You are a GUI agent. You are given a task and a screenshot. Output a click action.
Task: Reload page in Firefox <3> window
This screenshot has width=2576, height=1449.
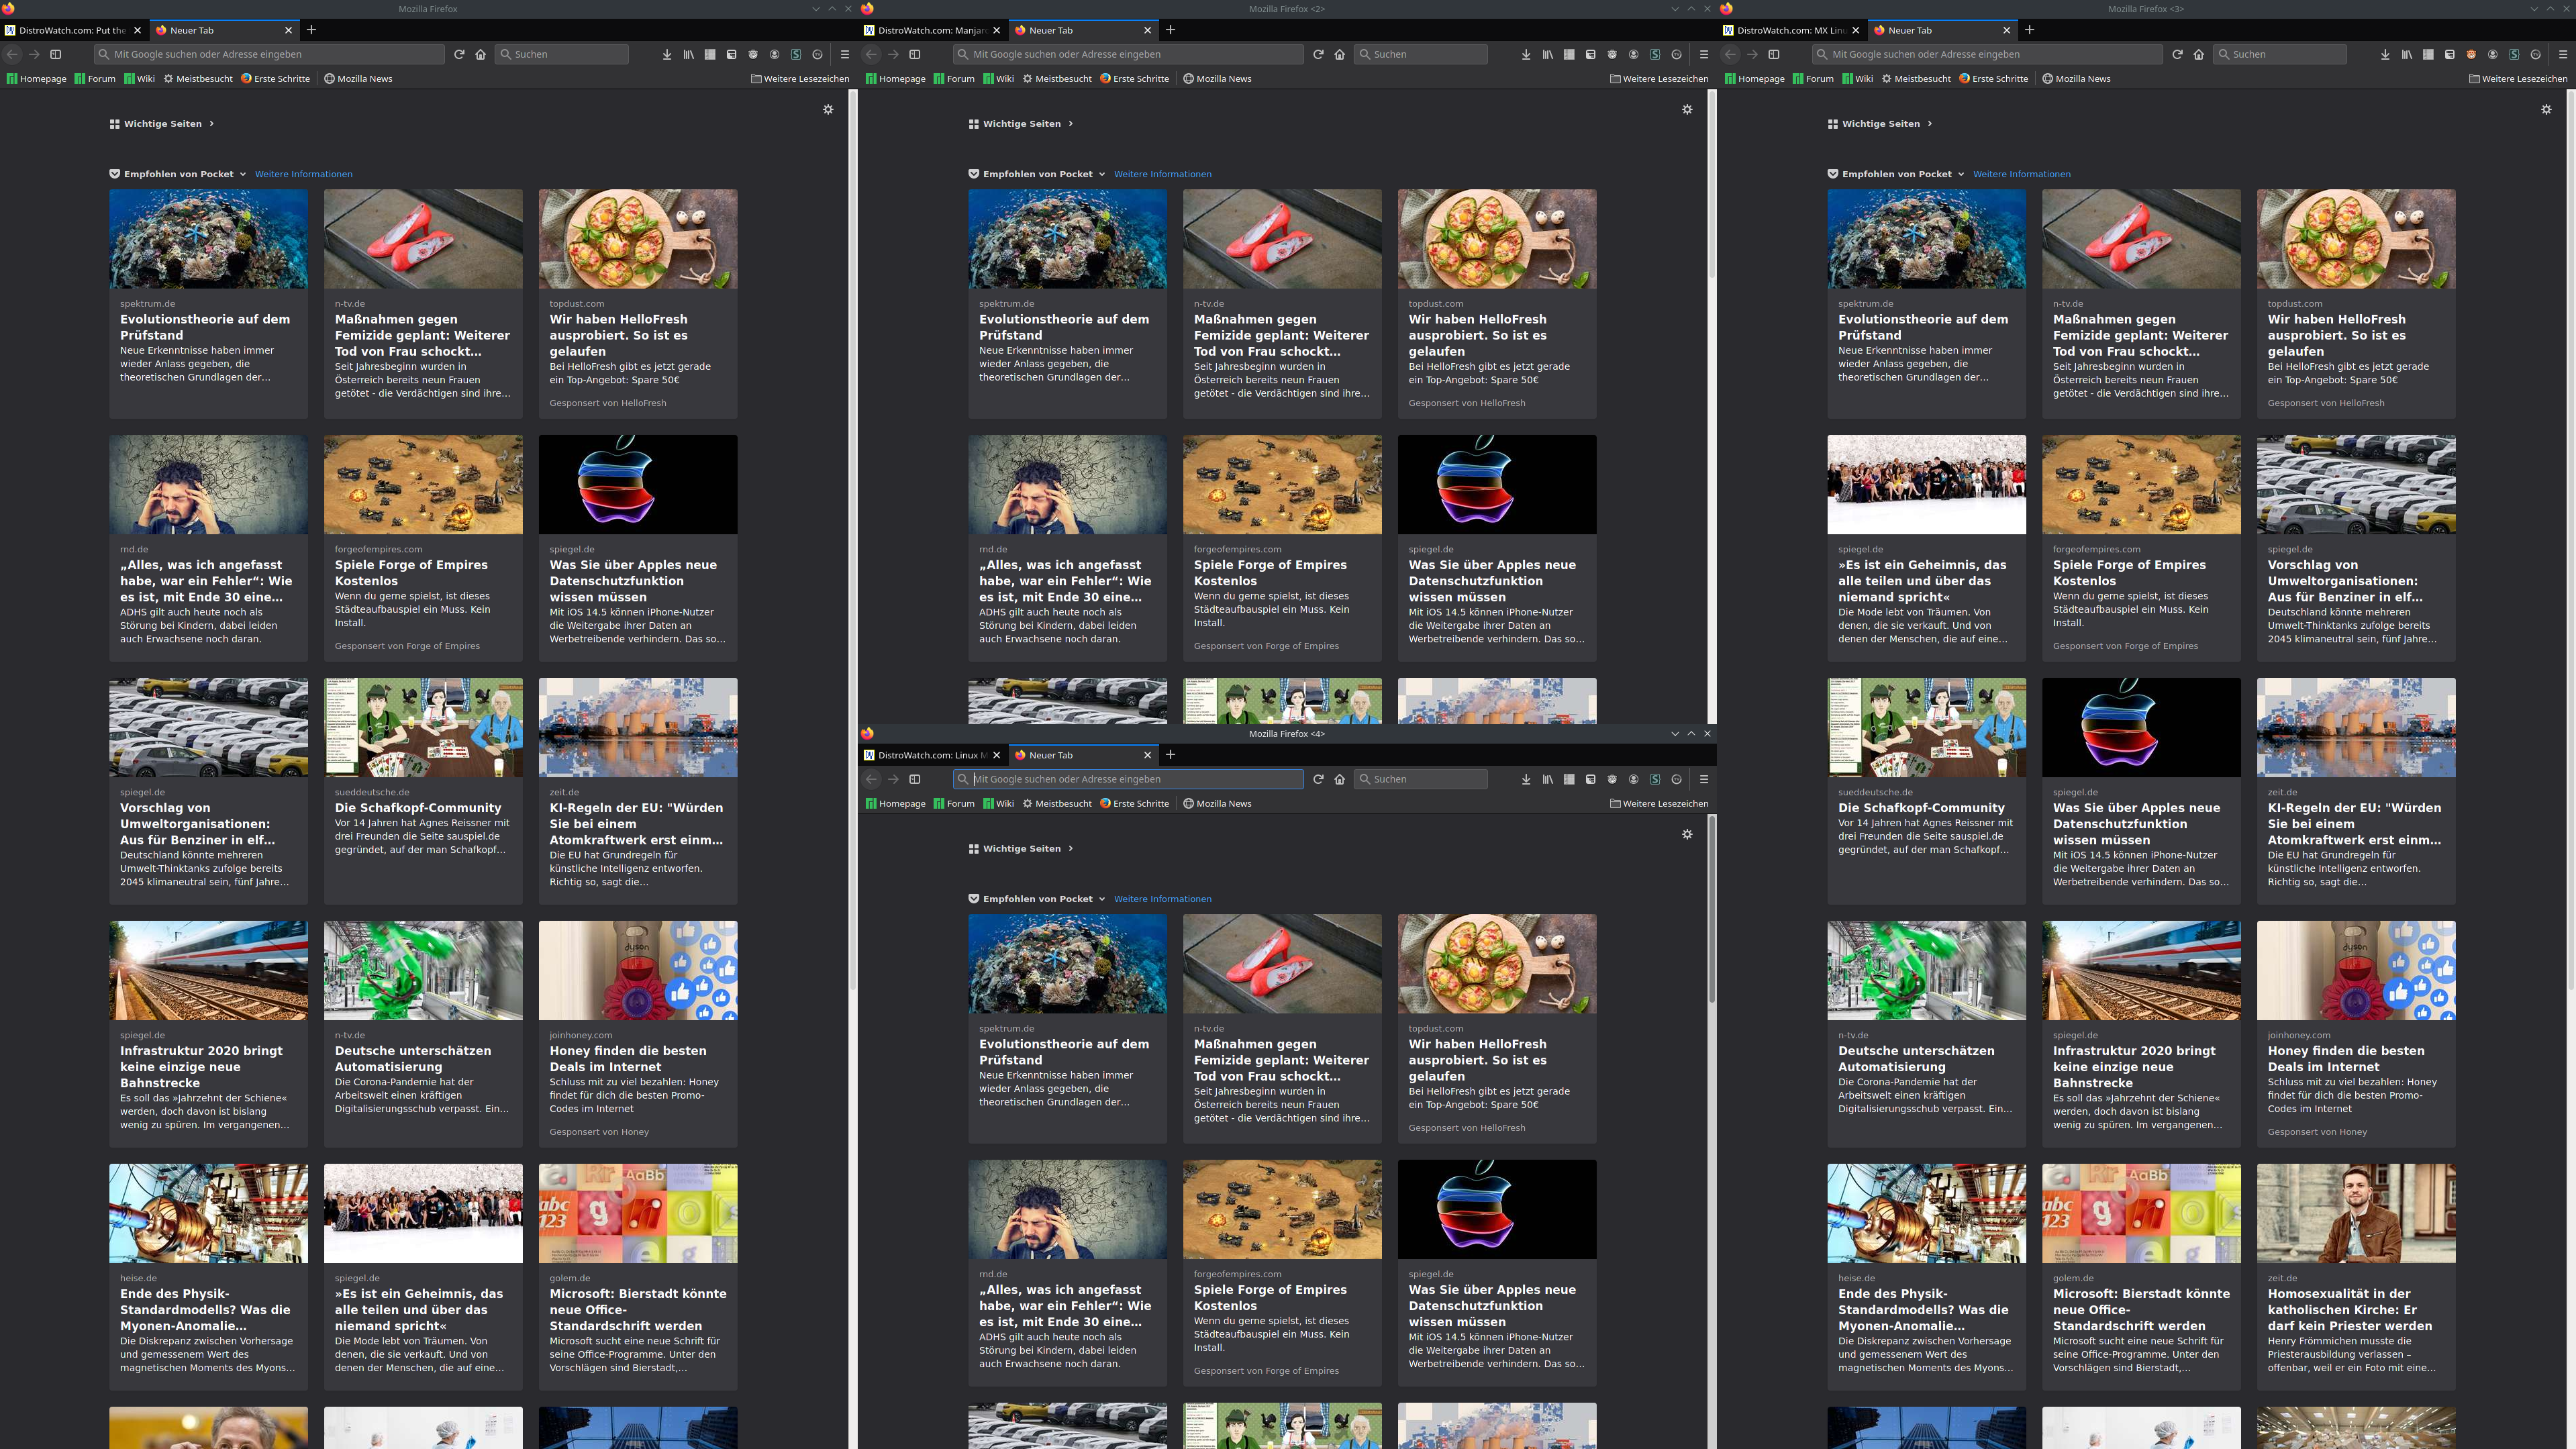coord(2177,54)
